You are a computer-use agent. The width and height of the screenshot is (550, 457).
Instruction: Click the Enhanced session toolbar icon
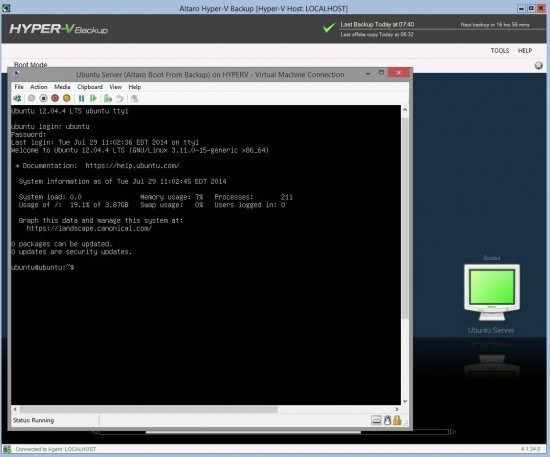coord(134,99)
